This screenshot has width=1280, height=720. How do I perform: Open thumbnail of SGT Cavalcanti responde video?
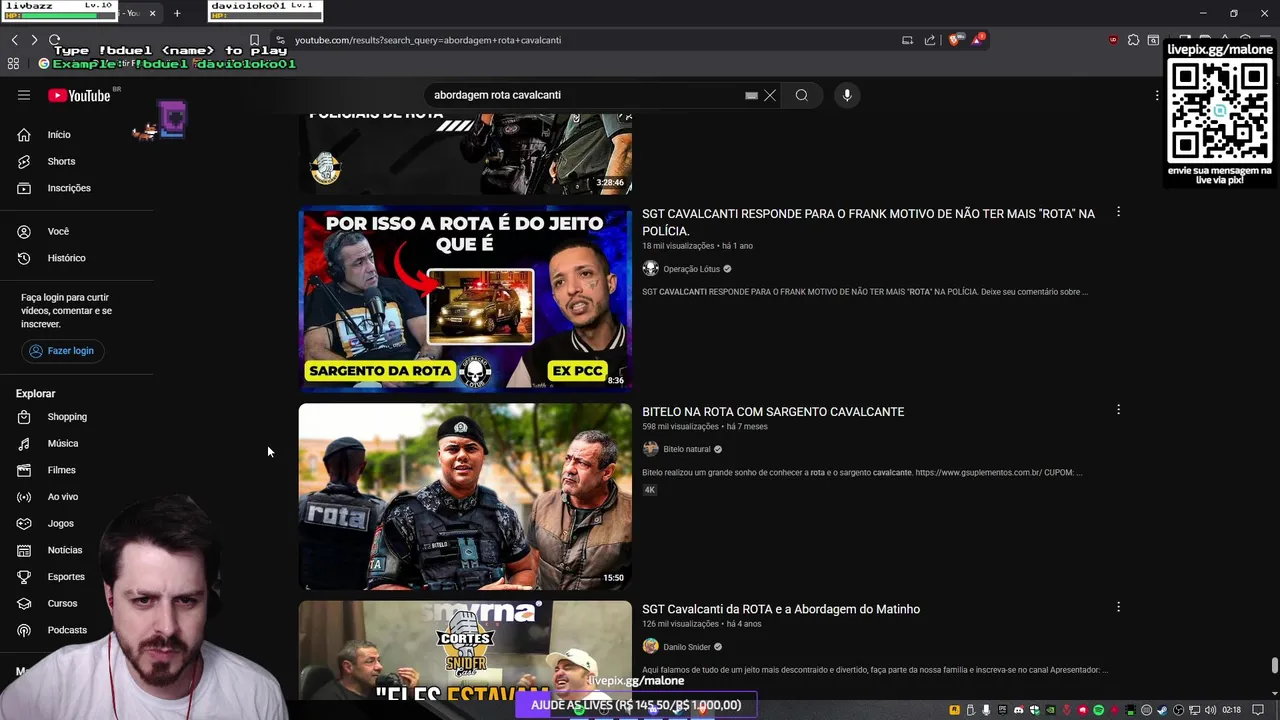(465, 299)
